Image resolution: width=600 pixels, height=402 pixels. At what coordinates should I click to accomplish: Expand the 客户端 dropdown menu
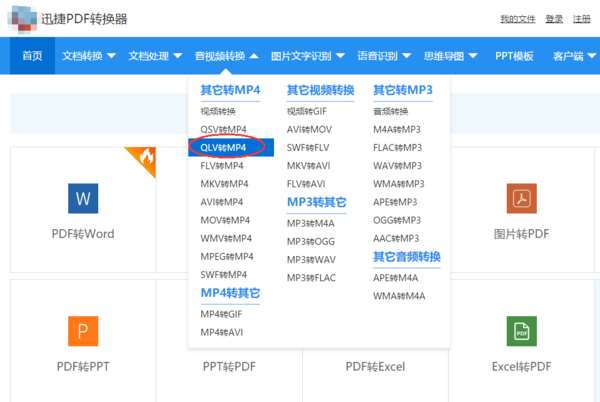574,56
